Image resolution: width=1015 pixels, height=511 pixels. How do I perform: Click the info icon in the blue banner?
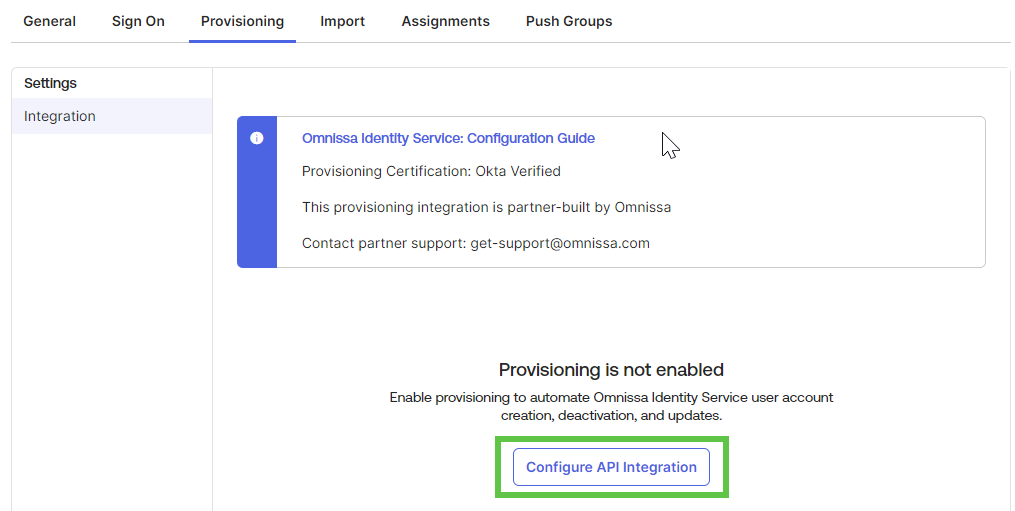pyautogui.click(x=257, y=138)
